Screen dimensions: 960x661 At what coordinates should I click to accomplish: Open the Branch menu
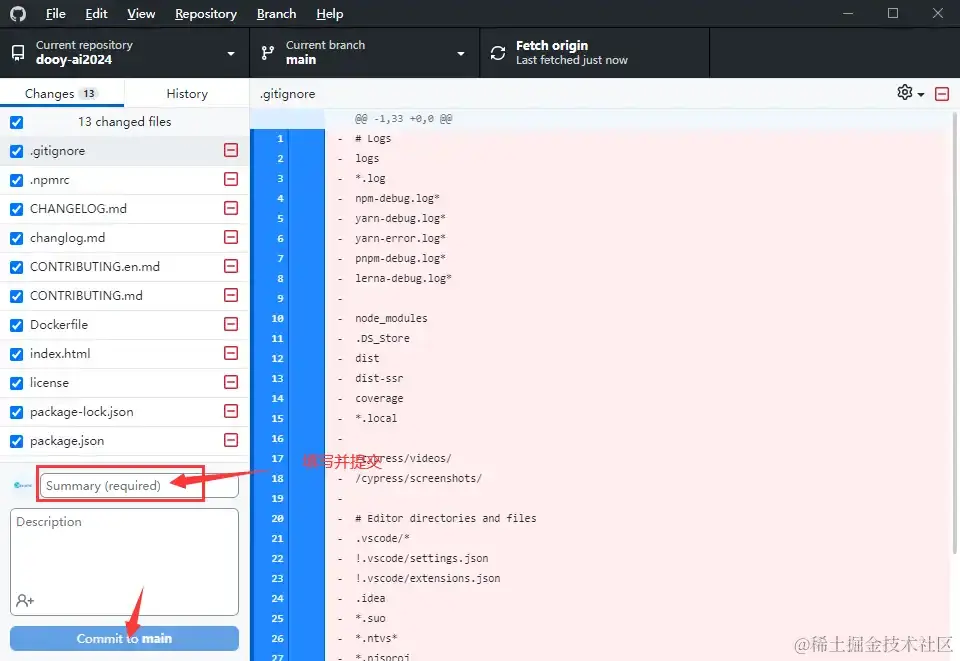point(276,13)
